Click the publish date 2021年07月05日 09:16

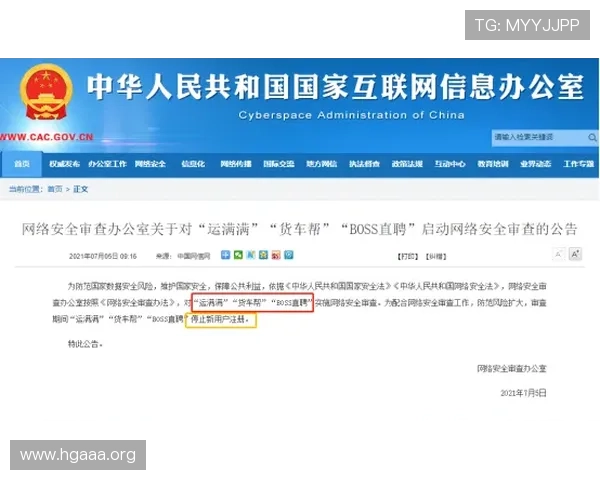[103, 256]
